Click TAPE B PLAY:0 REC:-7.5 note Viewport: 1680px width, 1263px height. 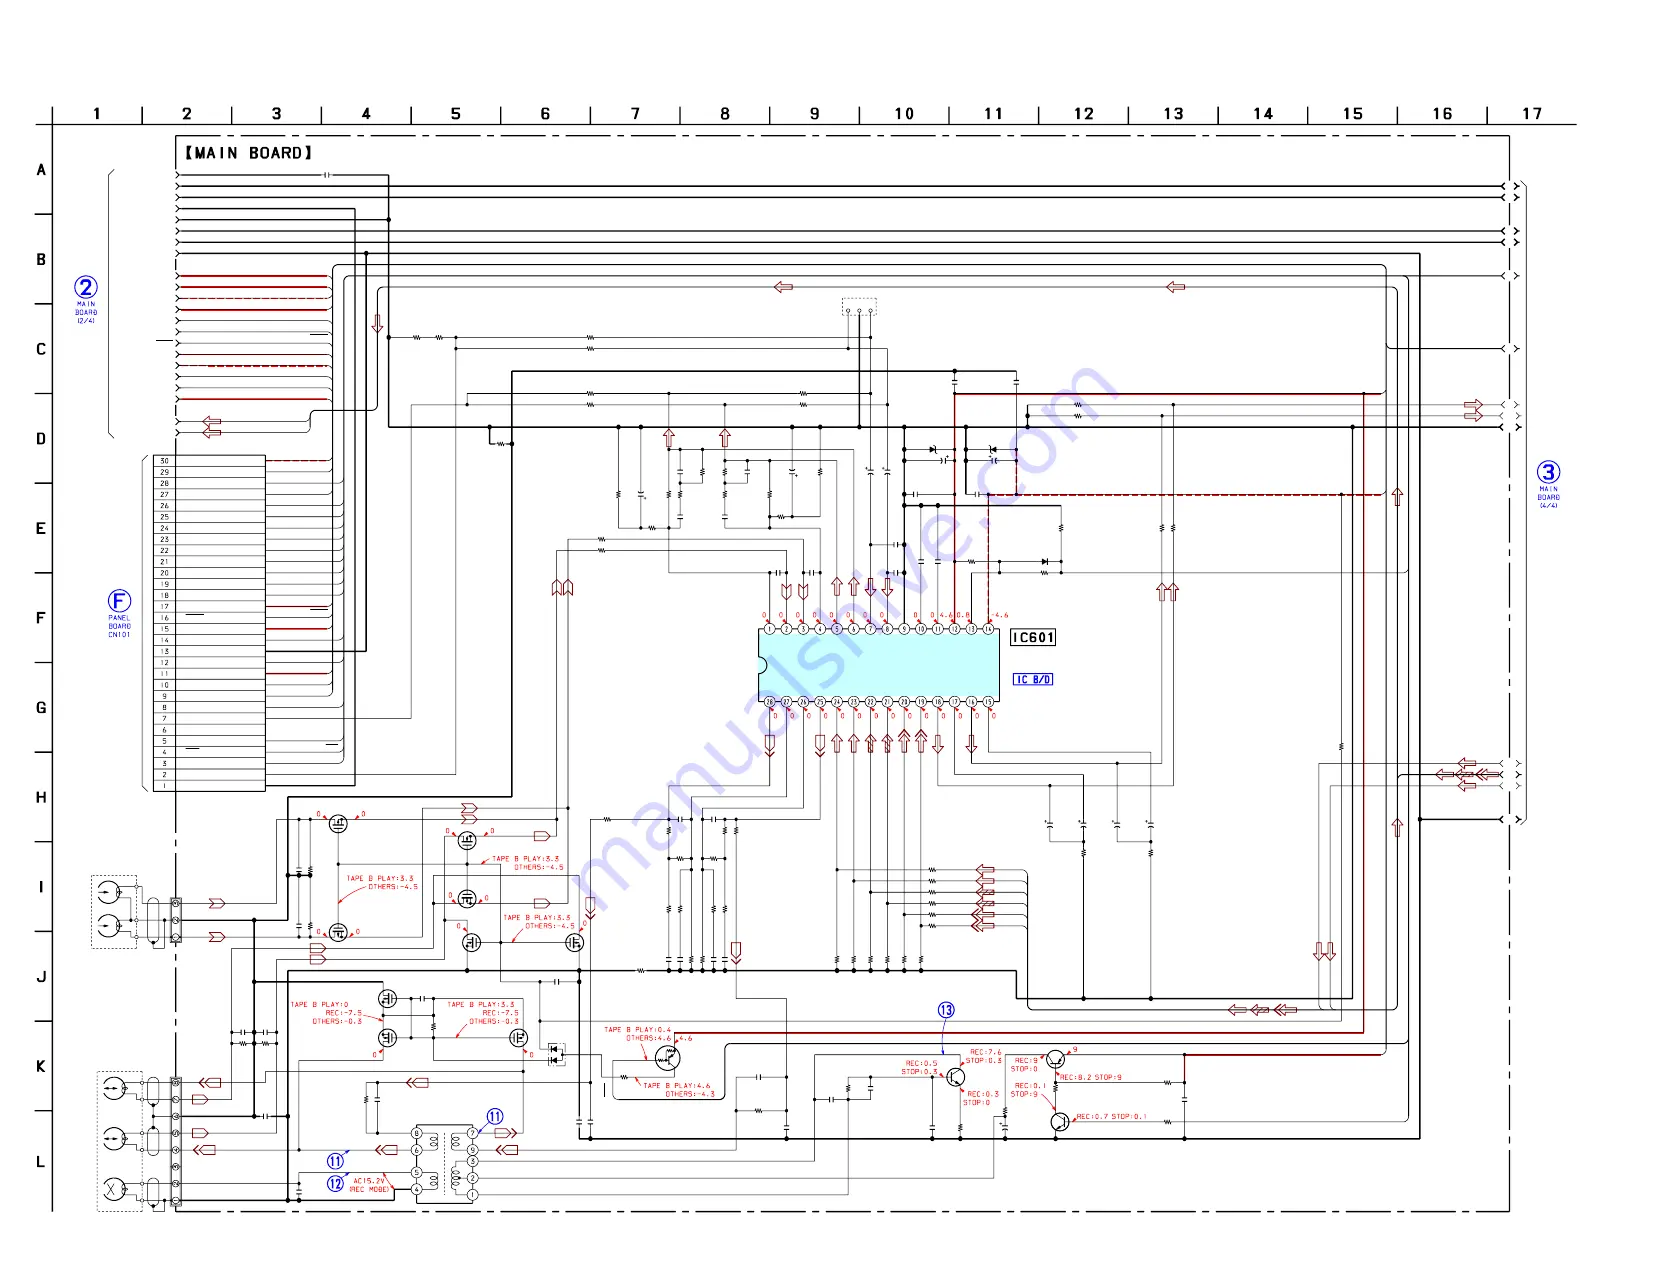326,1013
